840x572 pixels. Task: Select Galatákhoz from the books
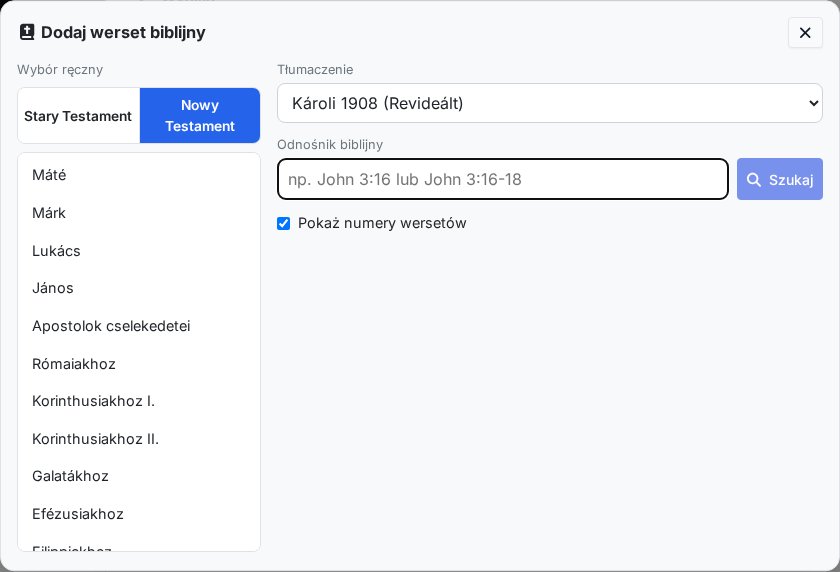click(x=139, y=476)
